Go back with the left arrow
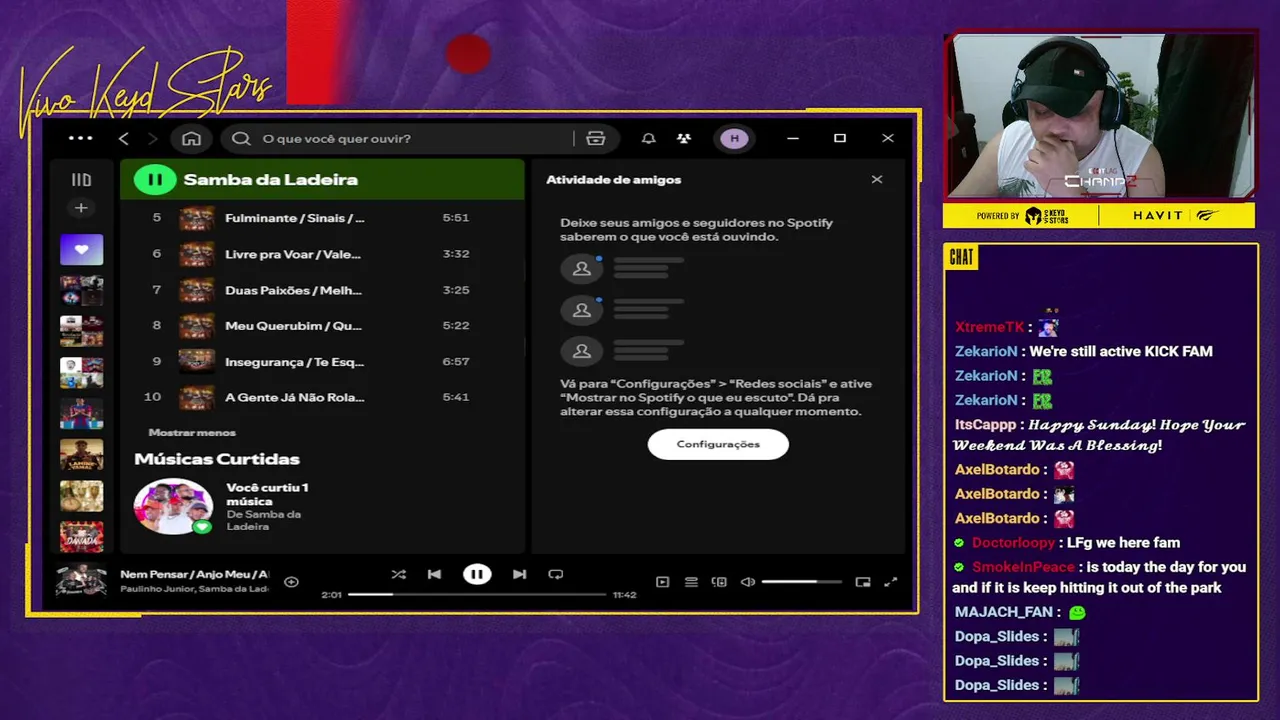This screenshot has width=1280, height=720. click(124, 138)
